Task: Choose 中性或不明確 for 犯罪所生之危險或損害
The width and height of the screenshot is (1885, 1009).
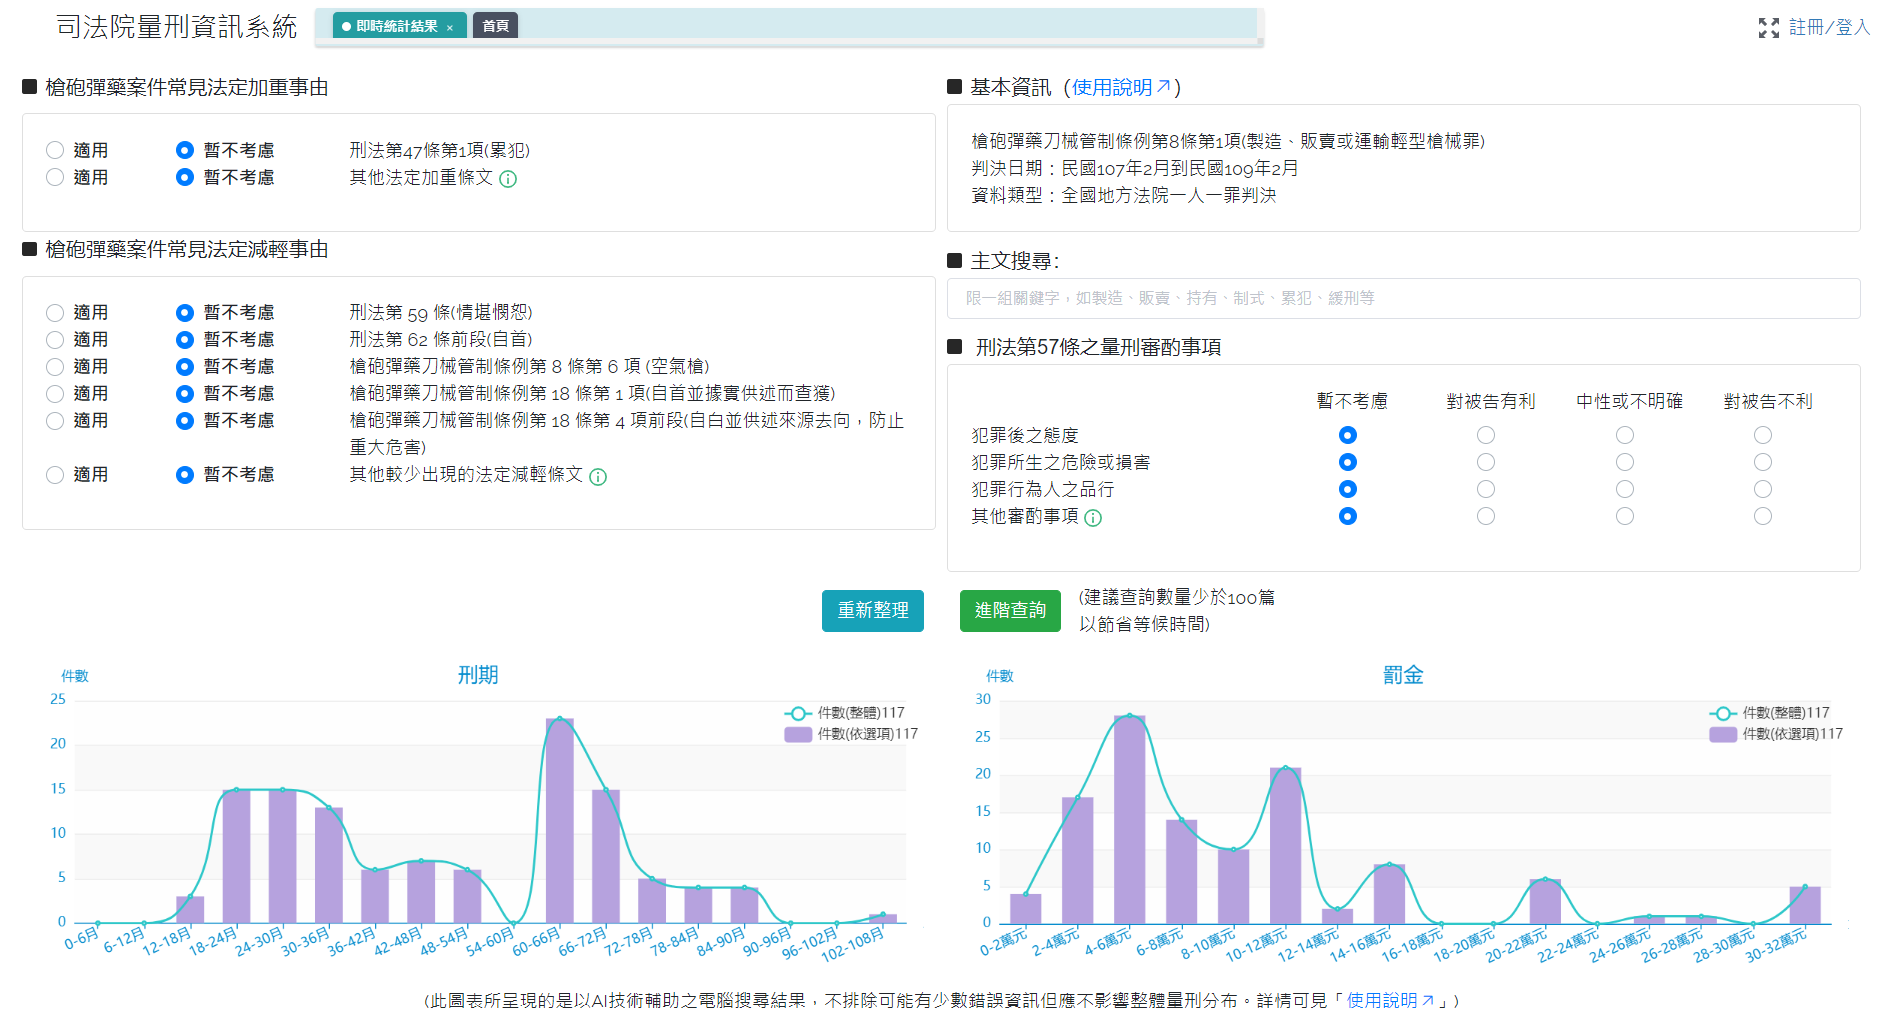Action: (1625, 462)
